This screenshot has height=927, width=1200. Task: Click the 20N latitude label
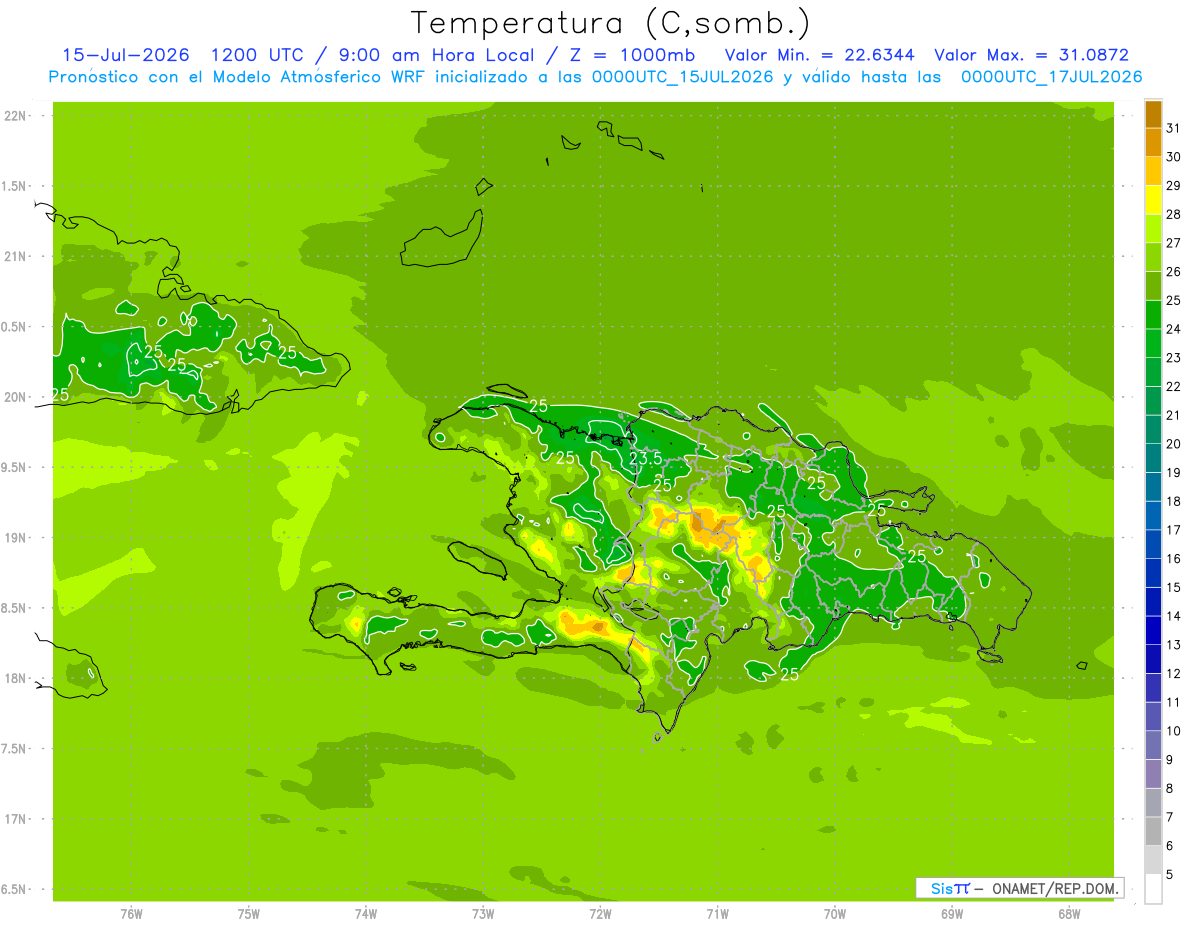tap(16, 397)
